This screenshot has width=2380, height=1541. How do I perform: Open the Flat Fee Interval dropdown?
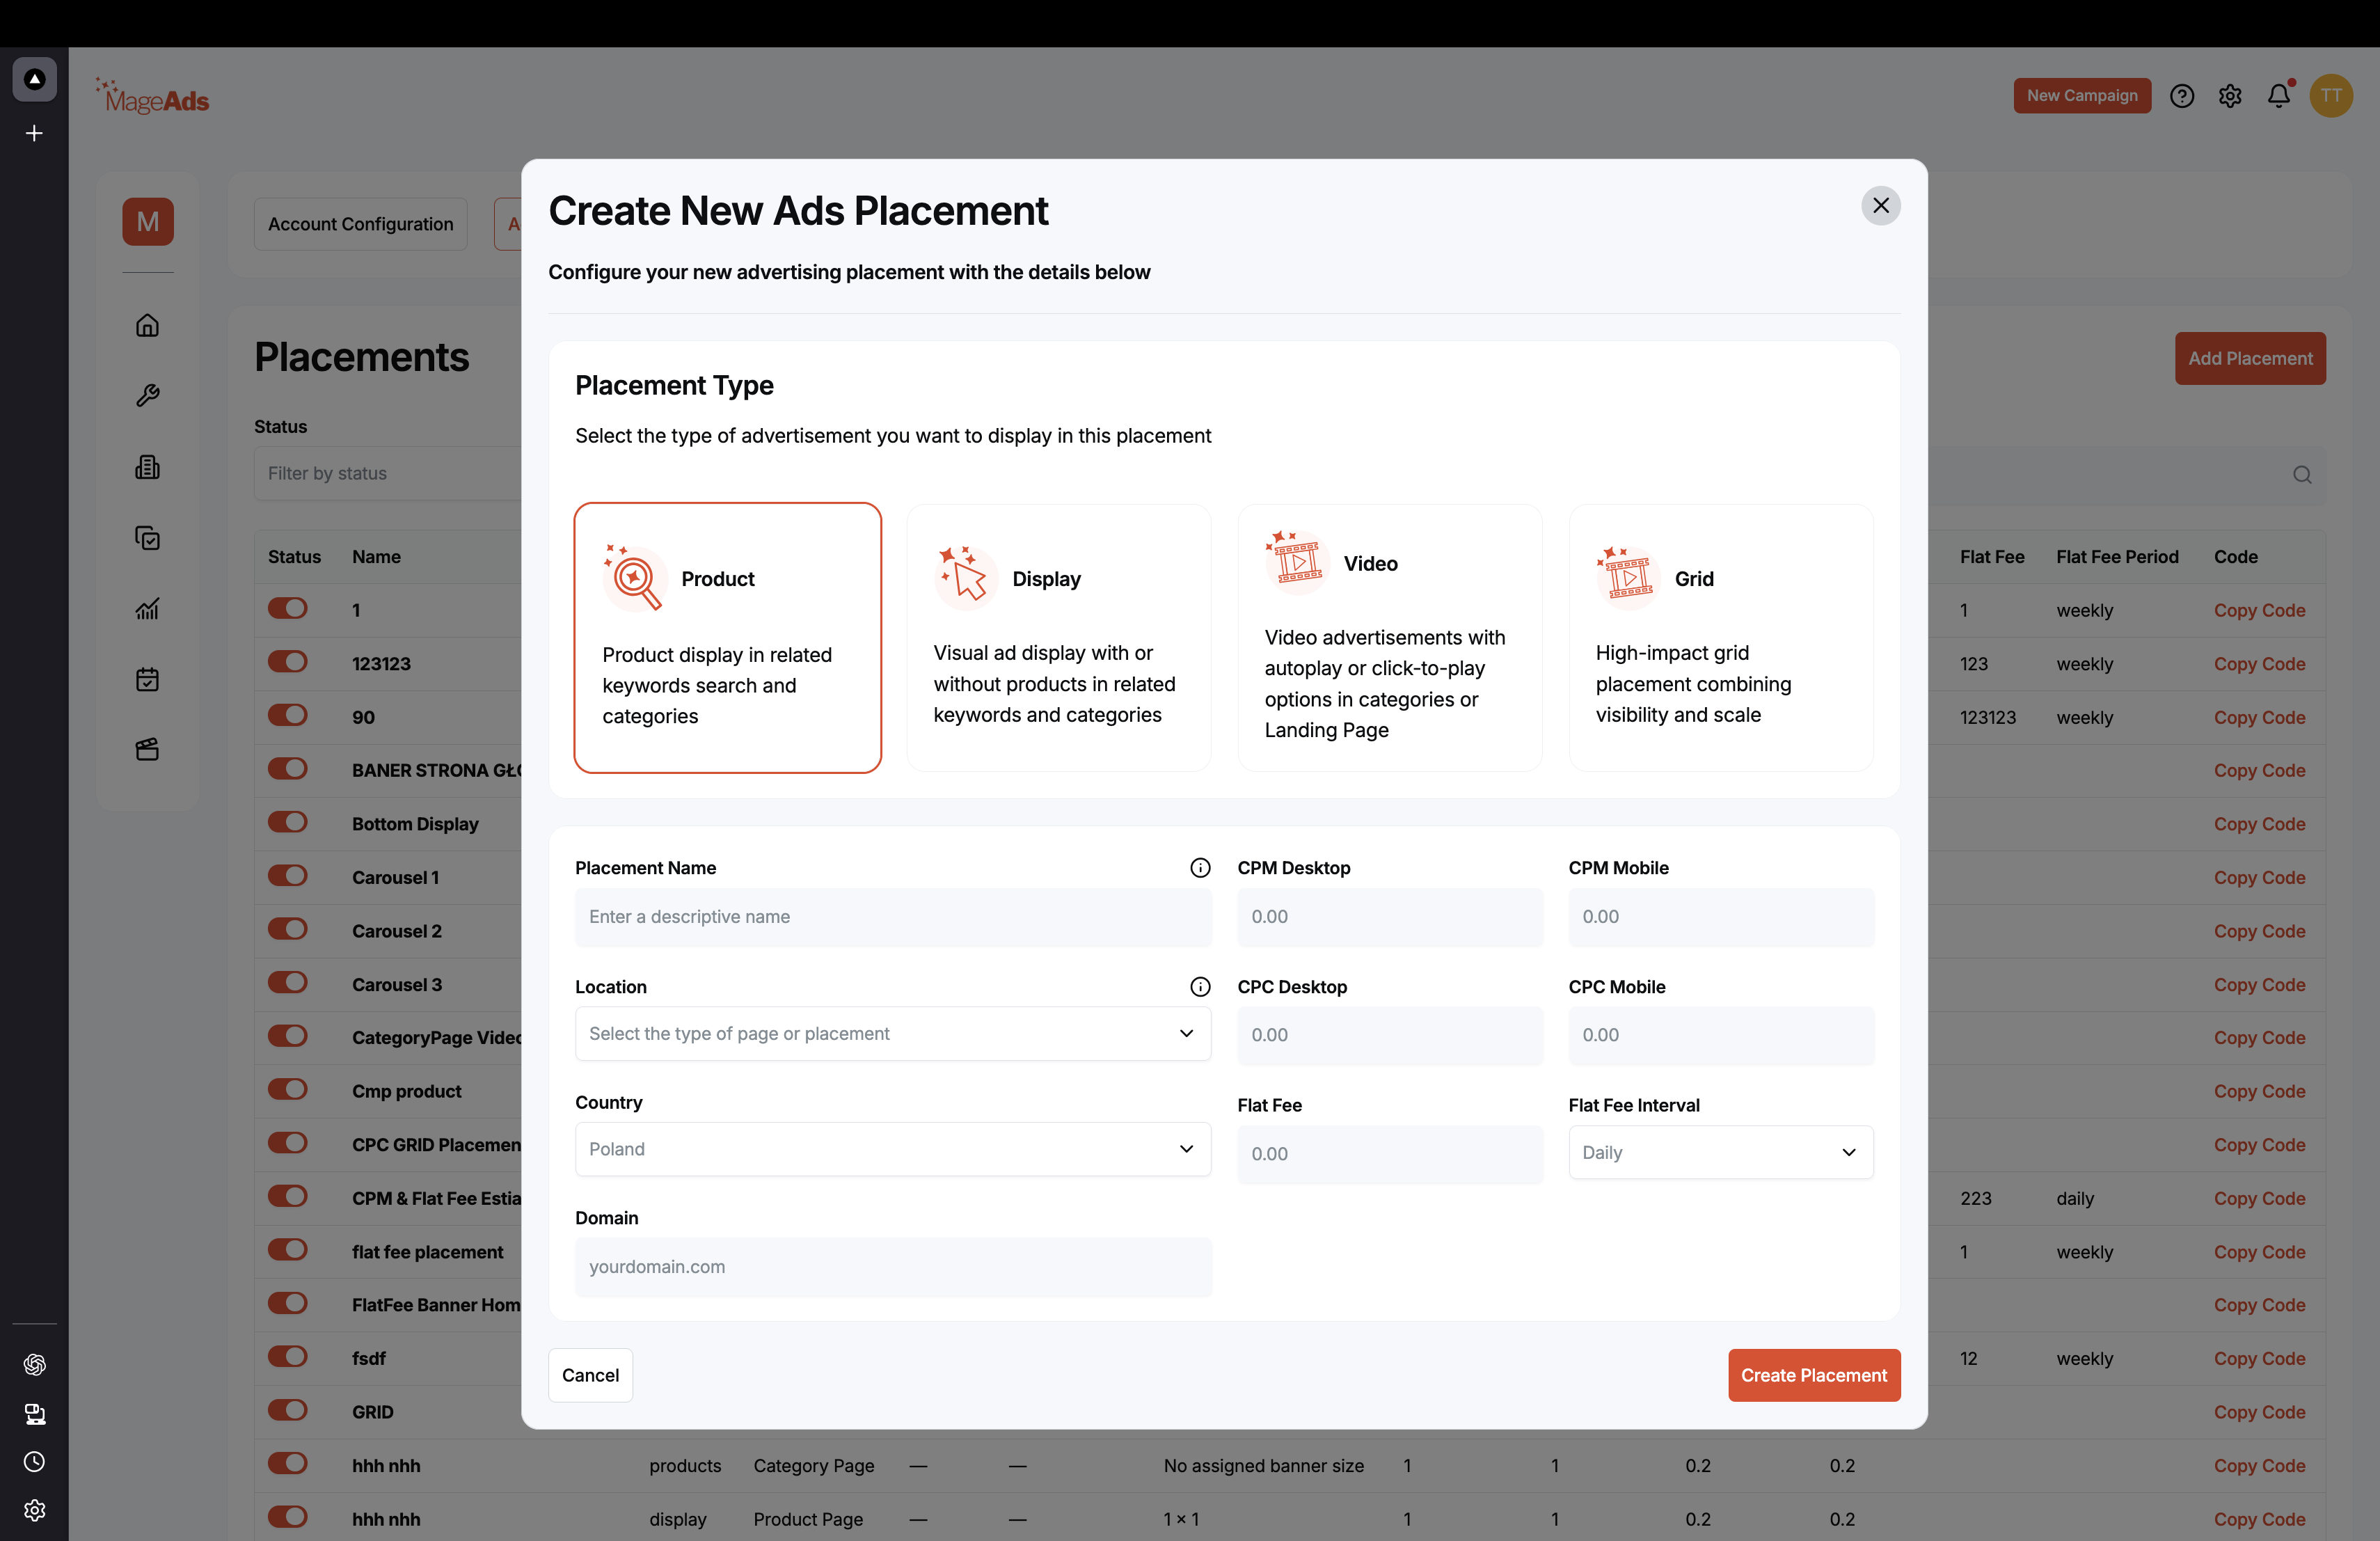tap(1721, 1153)
